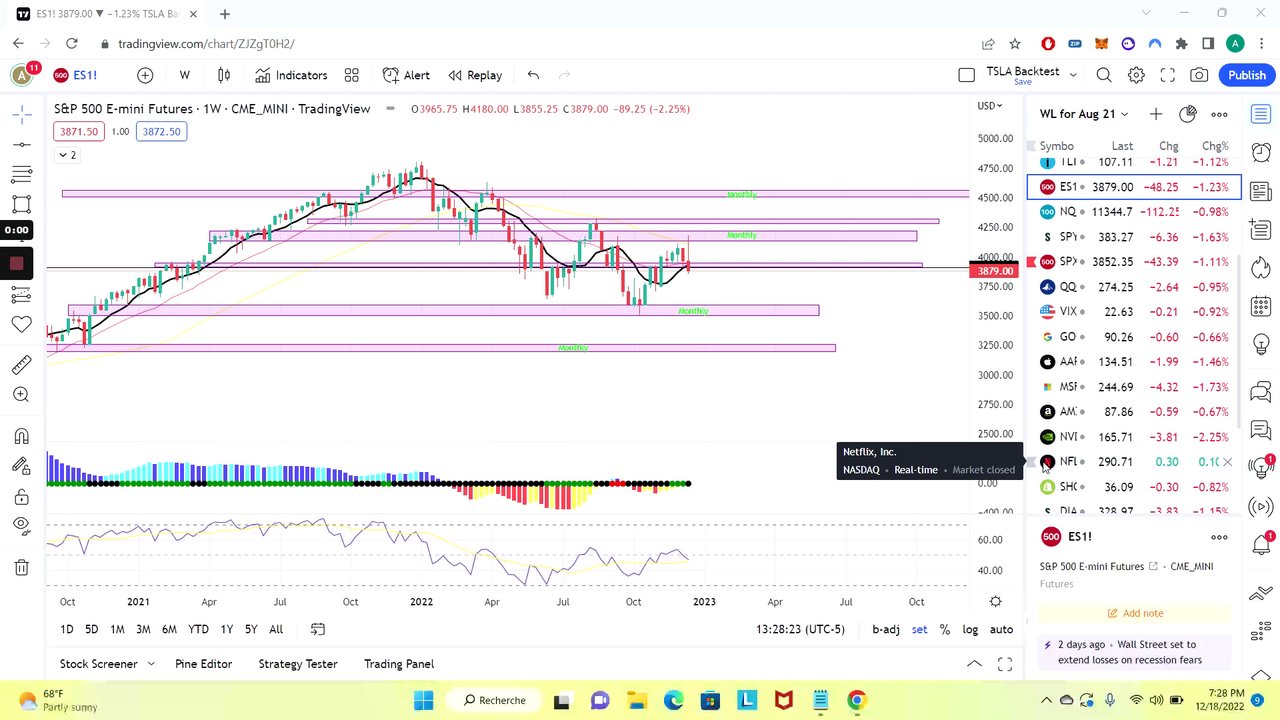1280x720 pixels.
Task: Click the watchlist vertical scrollbar
Action: tap(1239, 340)
